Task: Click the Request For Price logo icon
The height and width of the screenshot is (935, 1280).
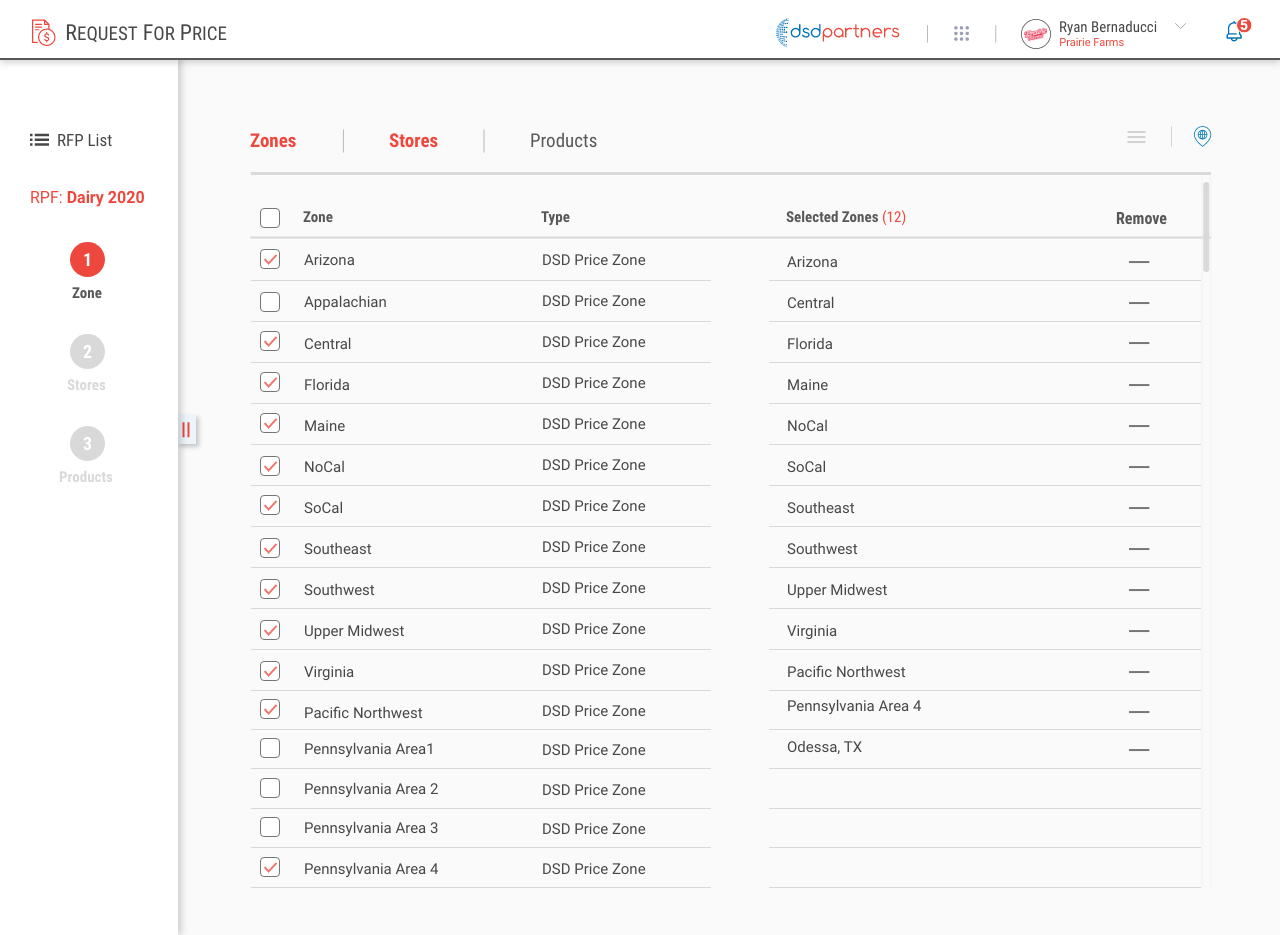Action: click(43, 33)
